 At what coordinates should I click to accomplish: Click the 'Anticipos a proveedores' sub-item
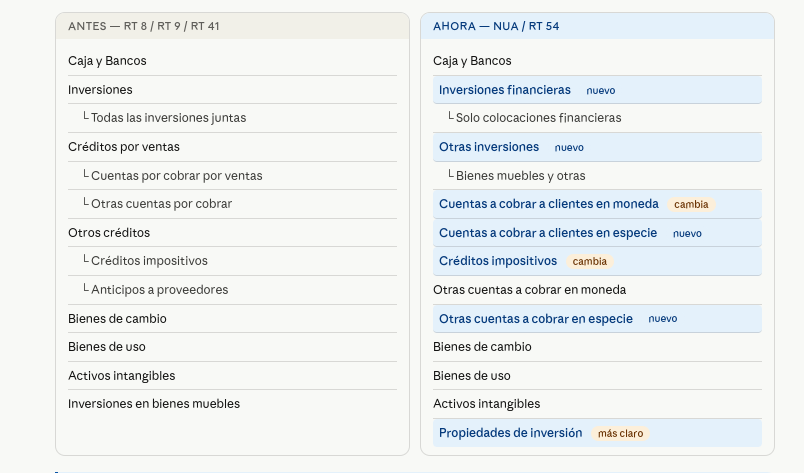click(159, 290)
